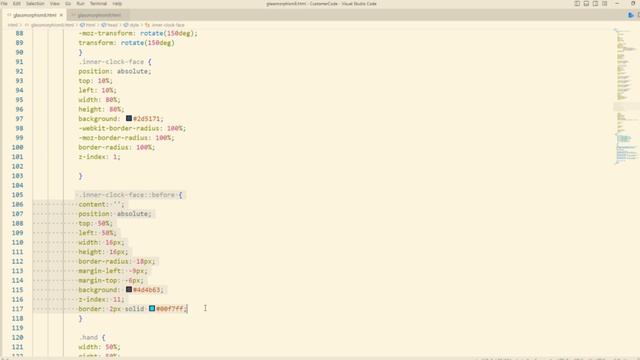This screenshot has width=640, height=360.
Task: Run the file with the blue play icon
Action: (631, 15)
